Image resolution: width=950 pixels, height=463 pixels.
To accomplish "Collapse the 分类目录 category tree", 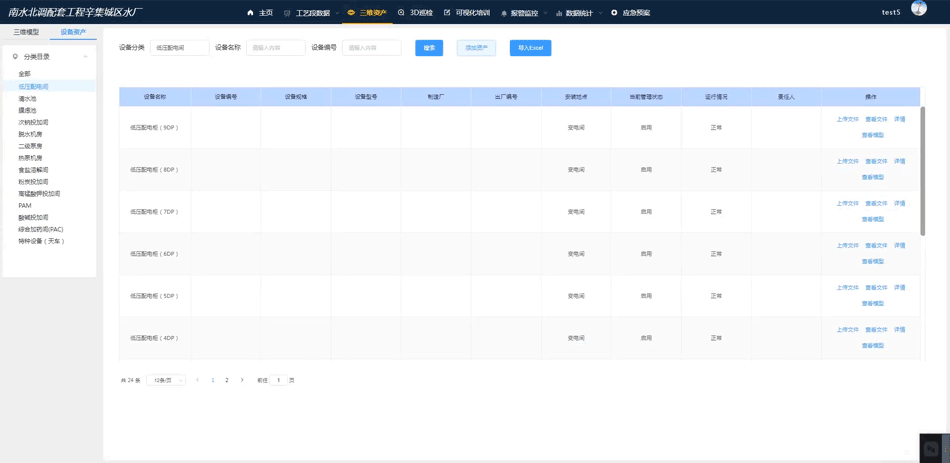I will click(x=85, y=57).
